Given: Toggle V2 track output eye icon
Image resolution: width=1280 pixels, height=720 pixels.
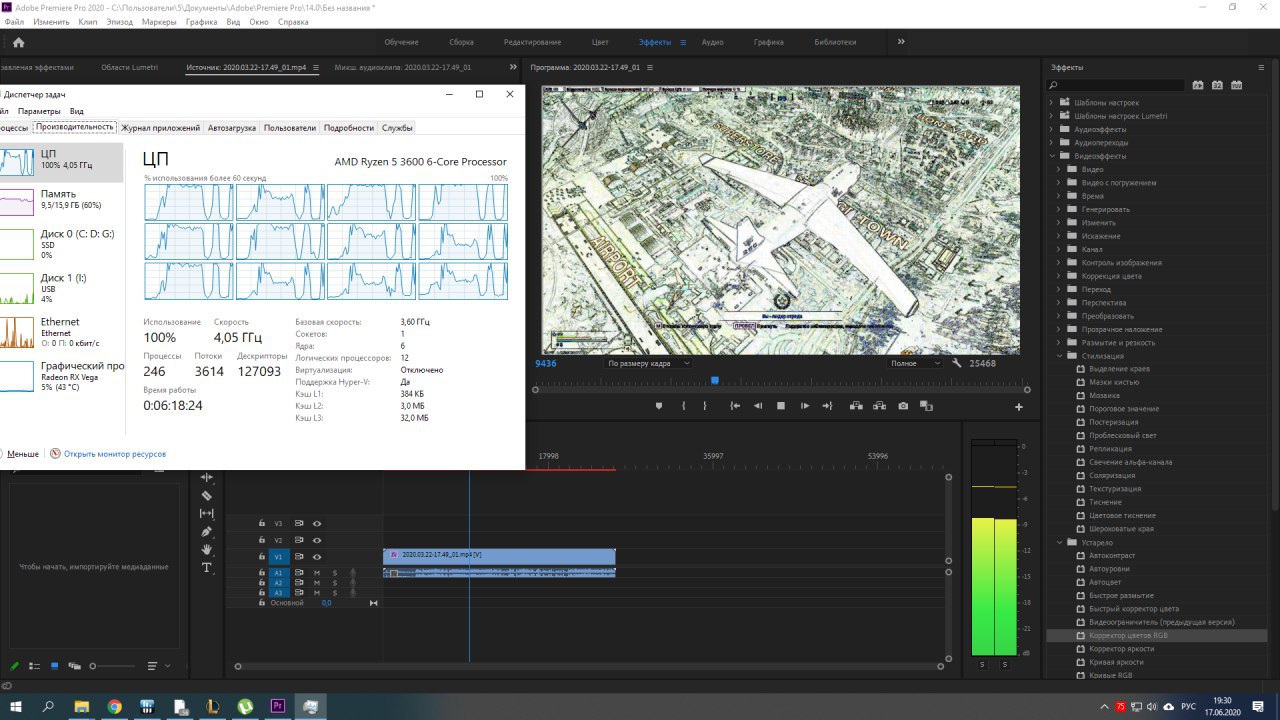Looking at the screenshot, I should 317,540.
